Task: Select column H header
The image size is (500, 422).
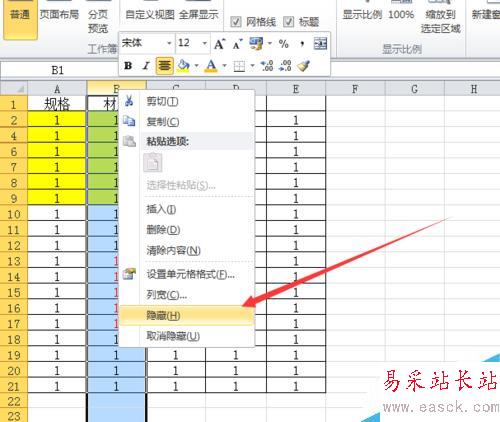Action: (x=473, y=89)
